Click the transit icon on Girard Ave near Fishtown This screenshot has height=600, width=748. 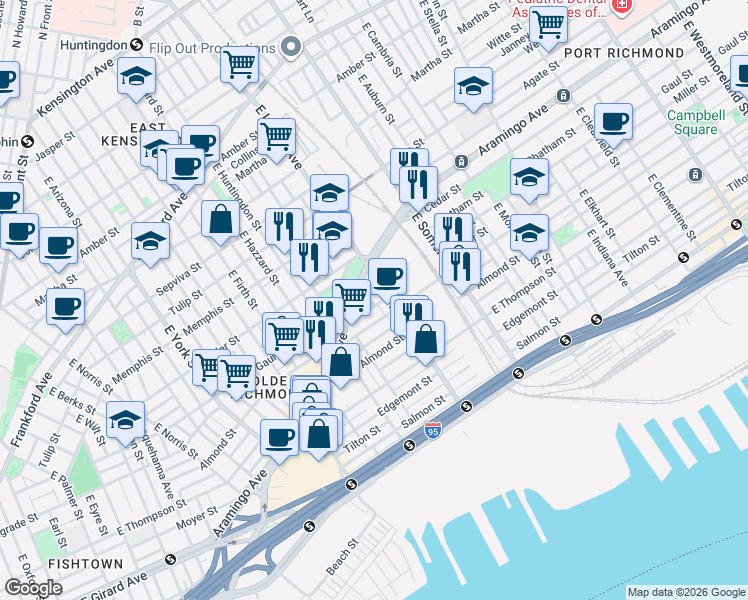170,559
